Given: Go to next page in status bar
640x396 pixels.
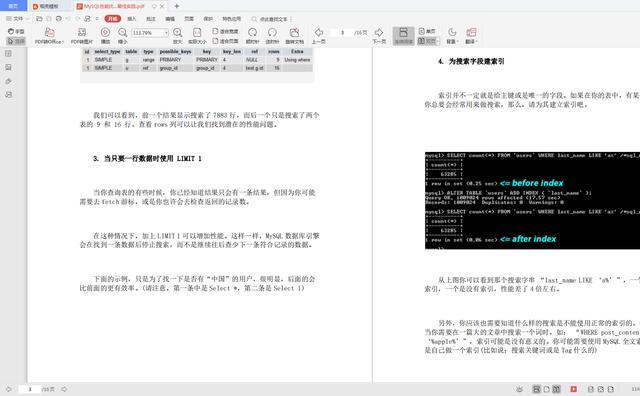Looking at the screenshot, I should [x=64, y=389].
